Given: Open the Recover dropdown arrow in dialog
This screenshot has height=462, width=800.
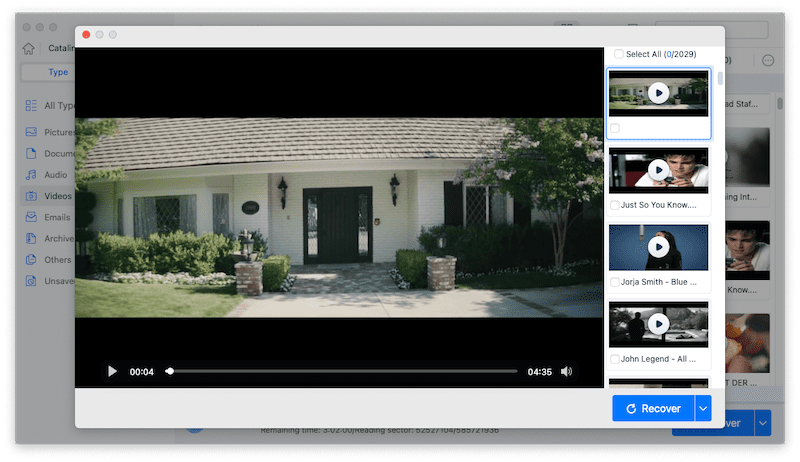Looking at the screenshot, I should point(703,408).
